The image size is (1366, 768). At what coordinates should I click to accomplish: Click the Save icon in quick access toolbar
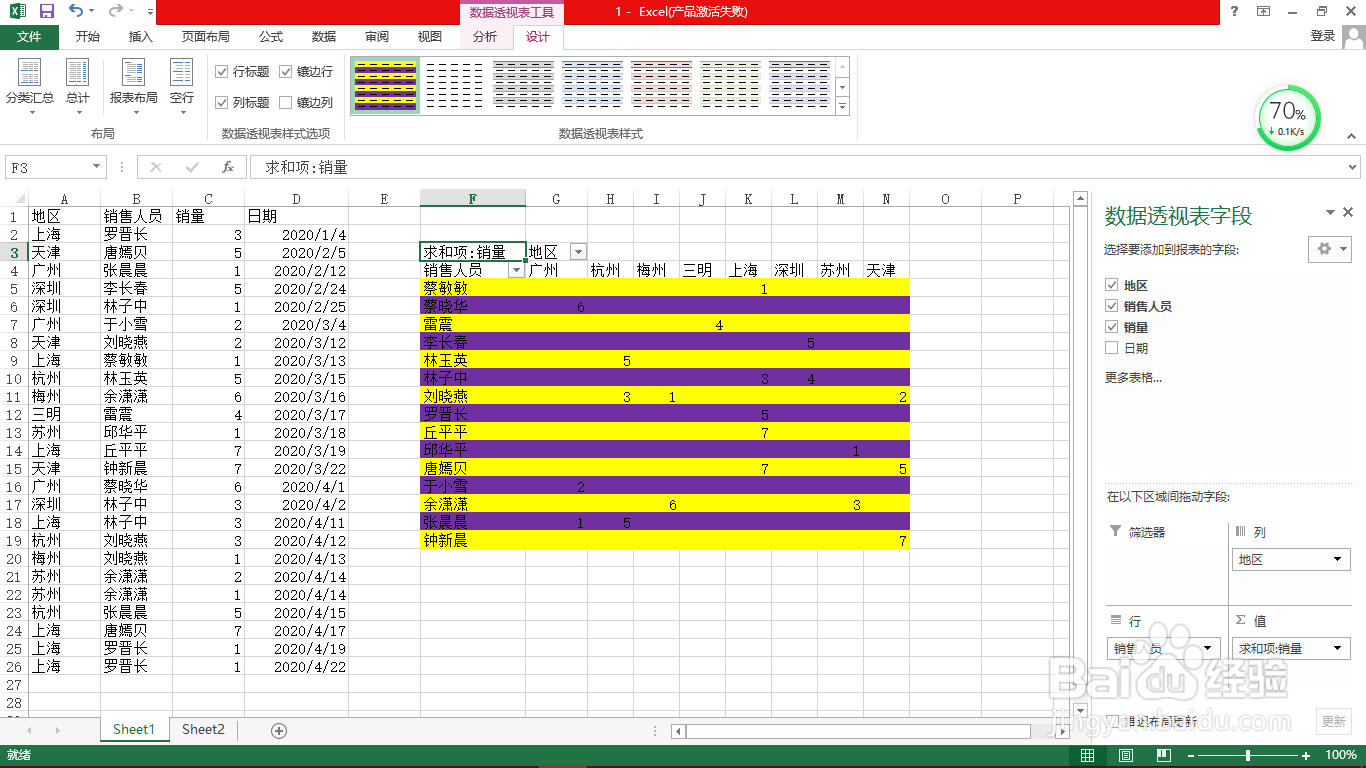[47, 12]
